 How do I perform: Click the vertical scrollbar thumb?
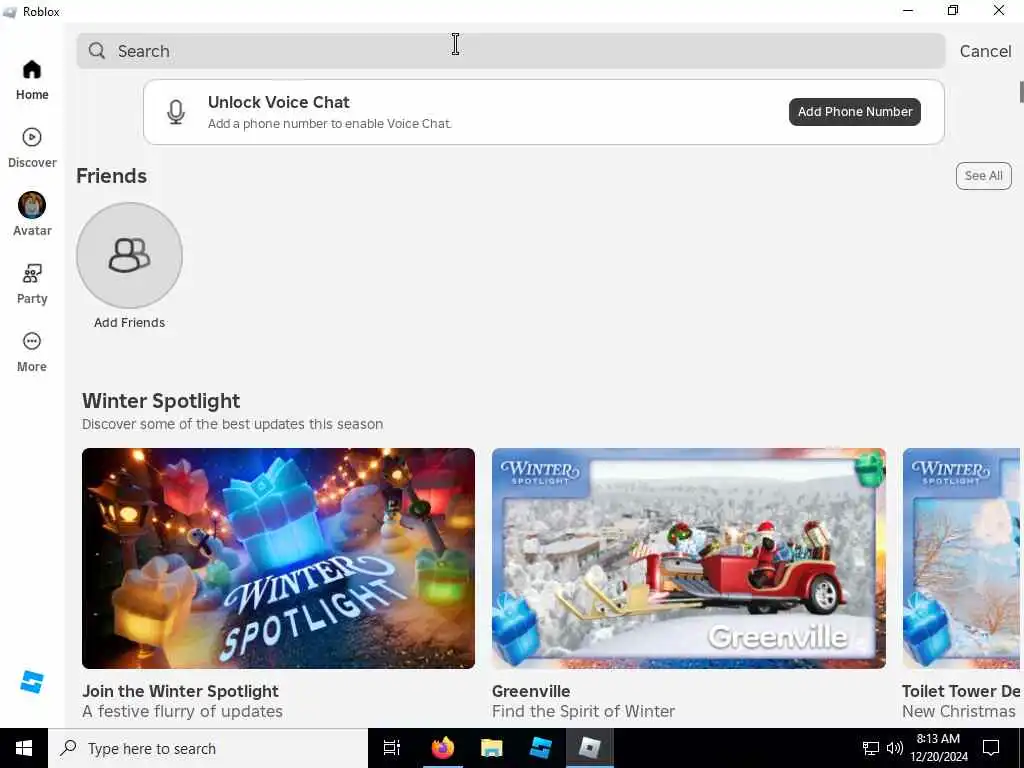(1021, 91)
